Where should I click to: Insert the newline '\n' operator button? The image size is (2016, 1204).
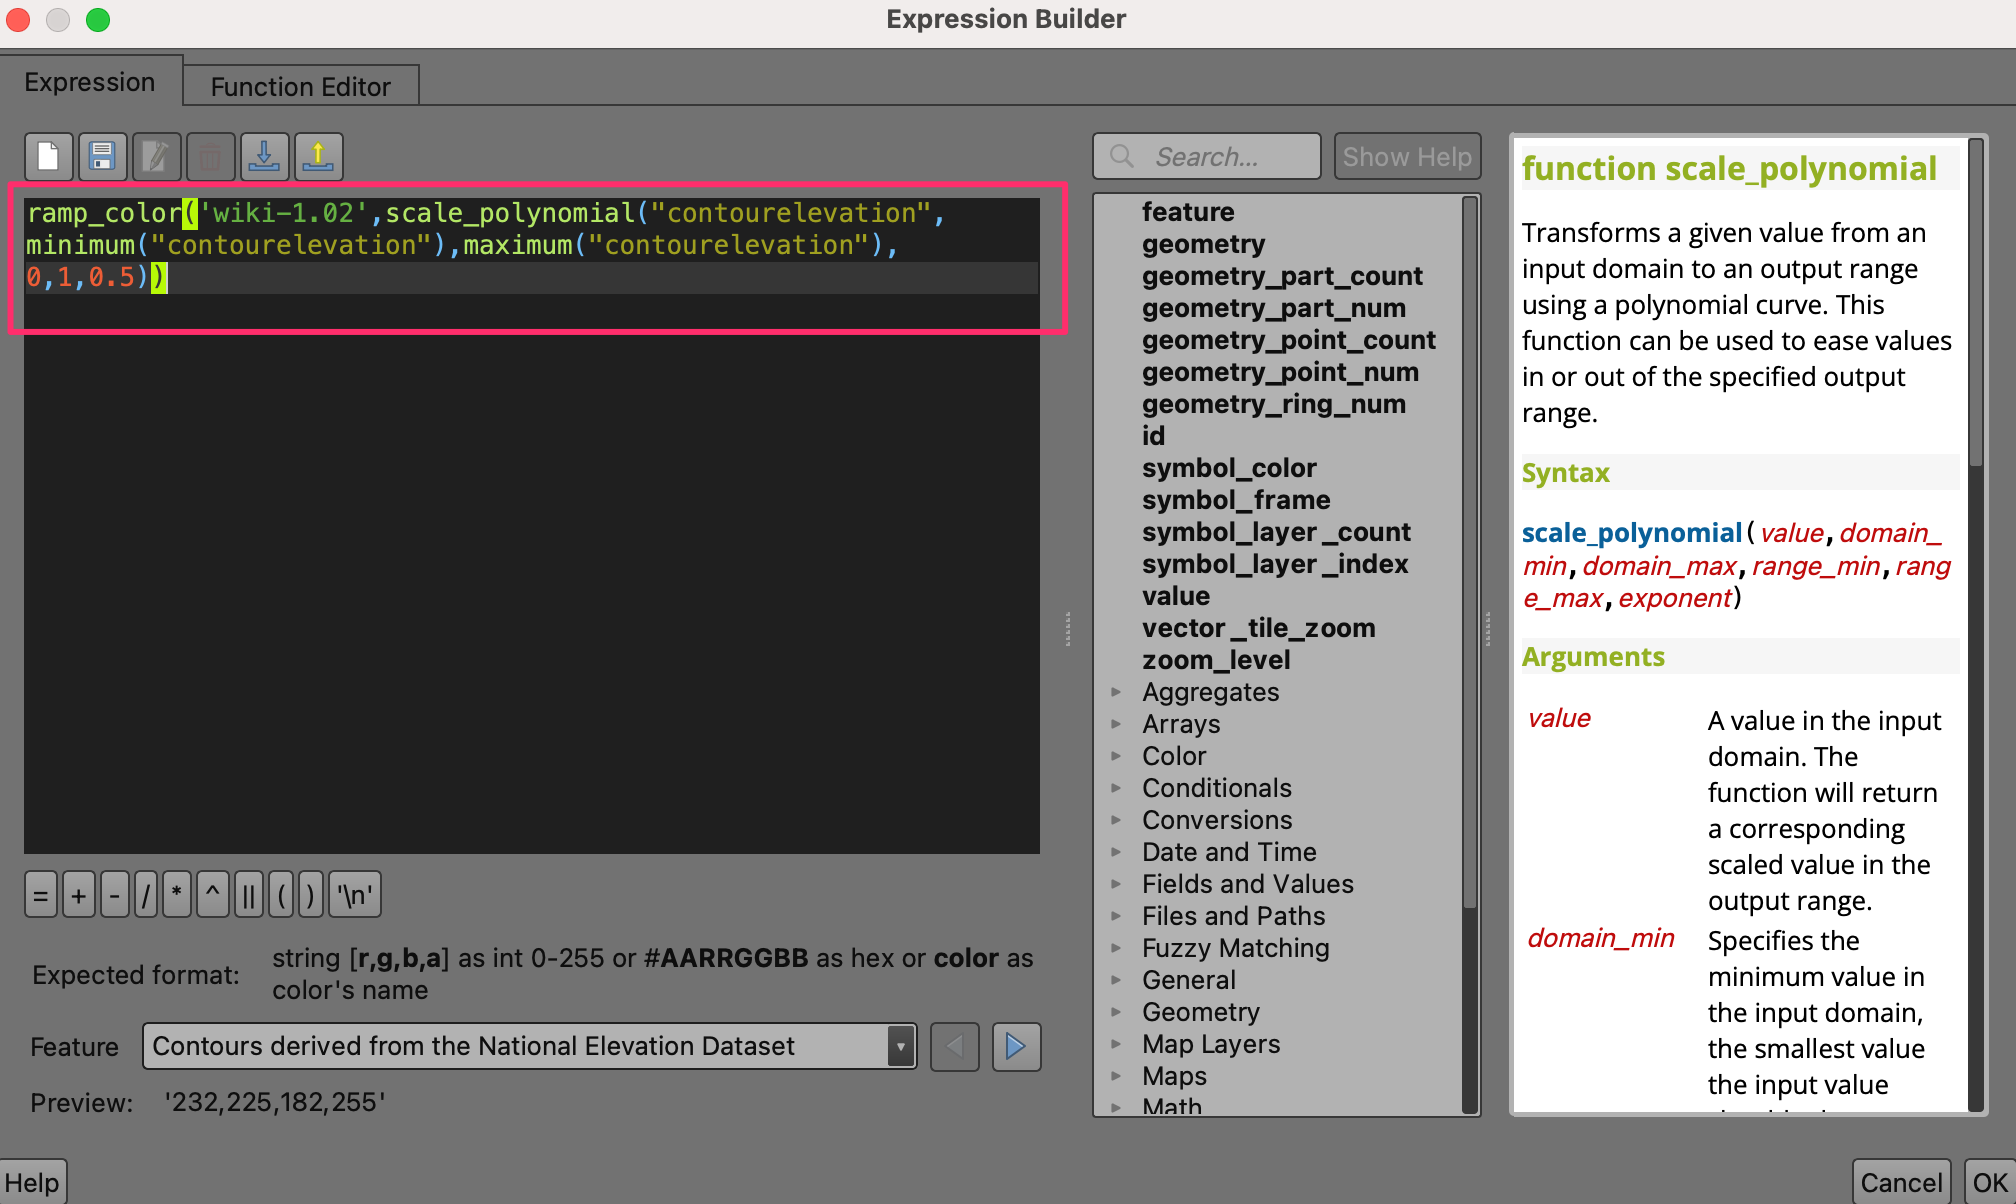pos(355,895)
